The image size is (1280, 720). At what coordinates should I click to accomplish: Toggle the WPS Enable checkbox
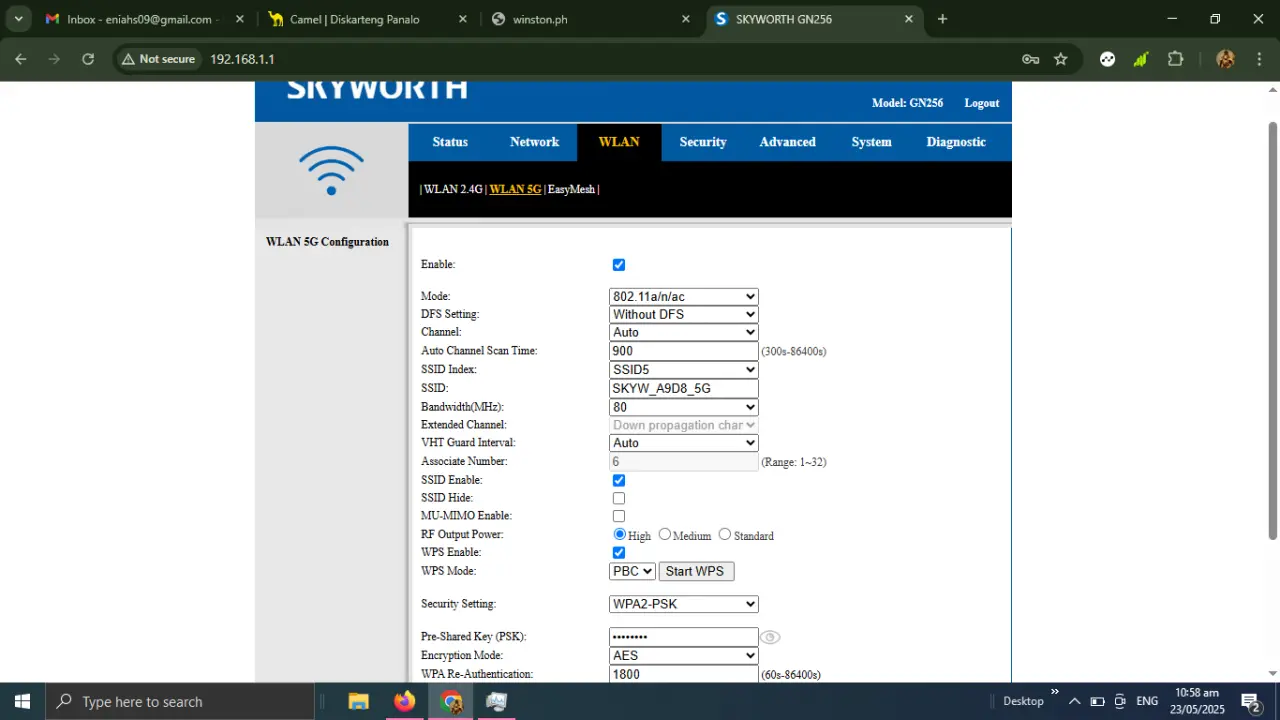[x=619, y=552]
